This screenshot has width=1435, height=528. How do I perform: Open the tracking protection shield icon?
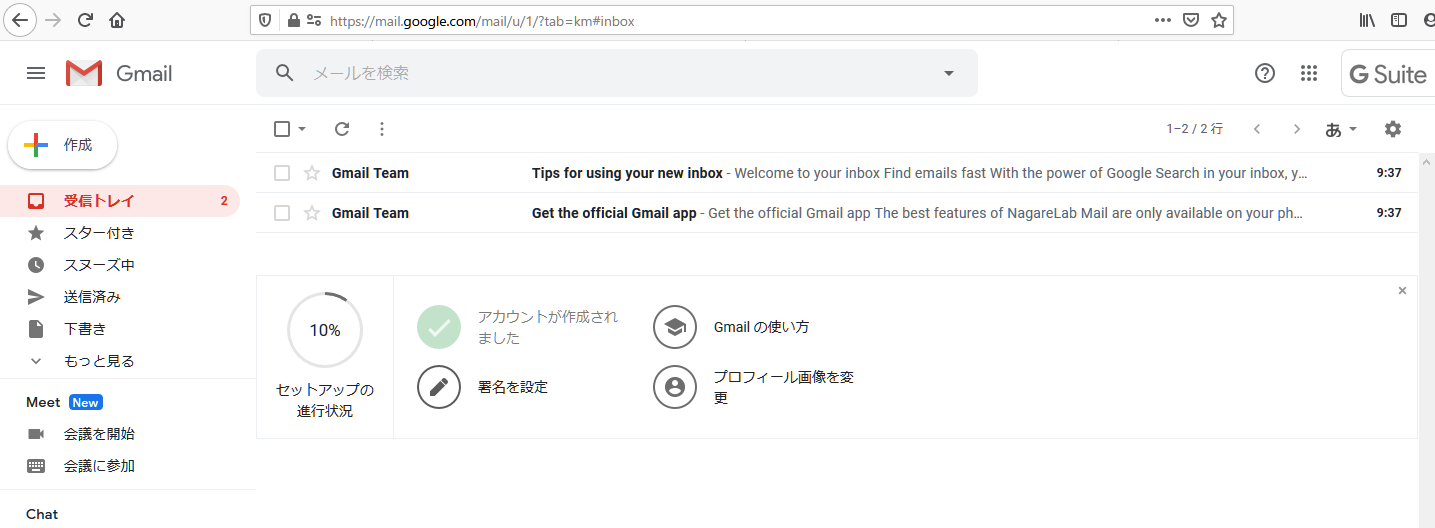(x=265, y=20)
